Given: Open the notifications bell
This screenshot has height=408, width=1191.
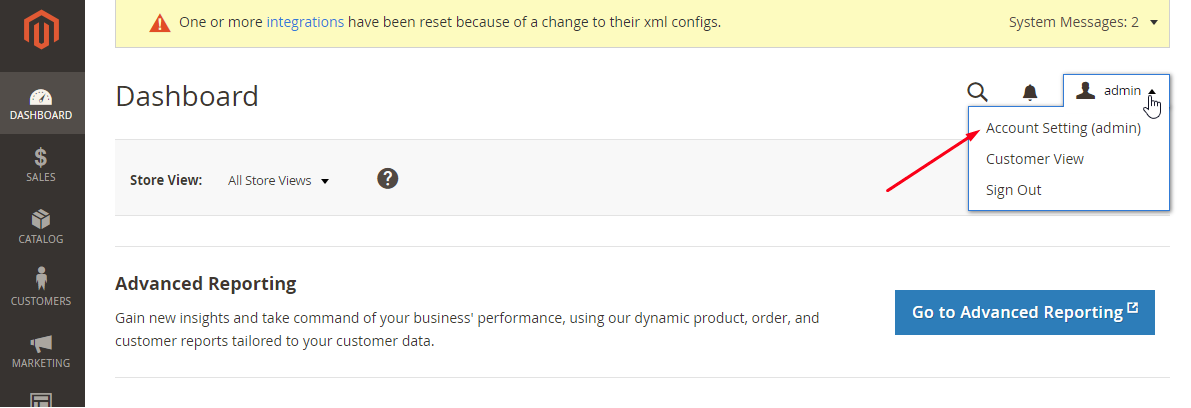Looking at the screenshot, I should [x=1029, y=92].
